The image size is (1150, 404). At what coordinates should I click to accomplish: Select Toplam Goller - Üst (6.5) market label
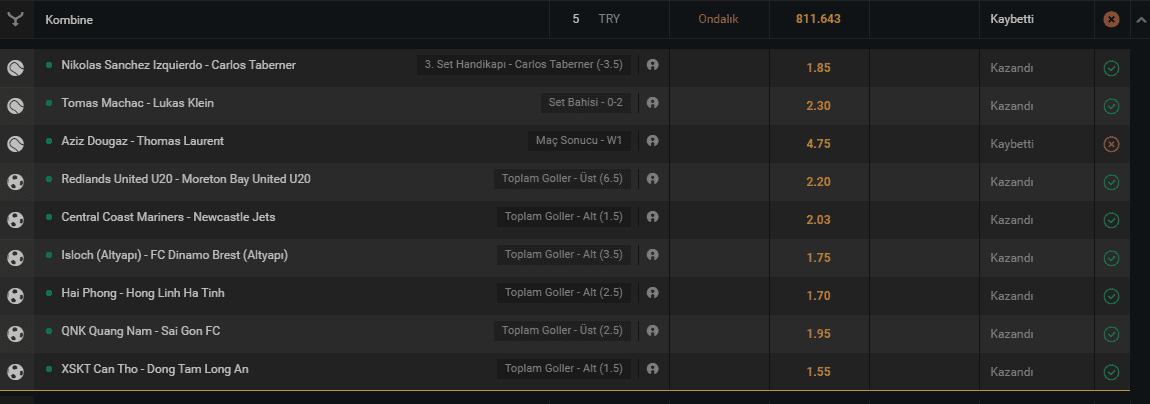point(563,178)
